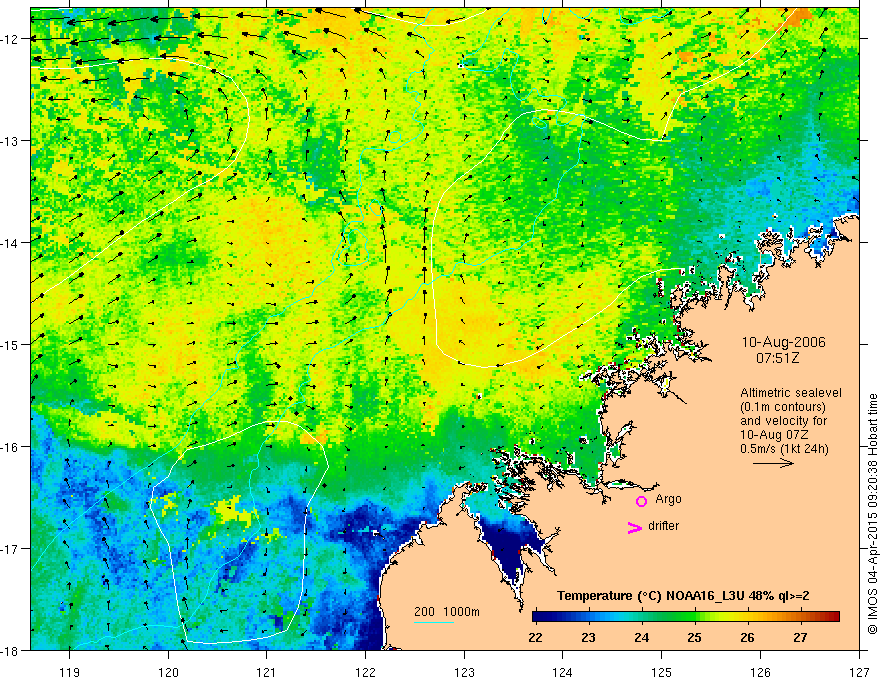Click the longitude axis label 119
Screen dimensions: 880x680
tap(70, 672)
